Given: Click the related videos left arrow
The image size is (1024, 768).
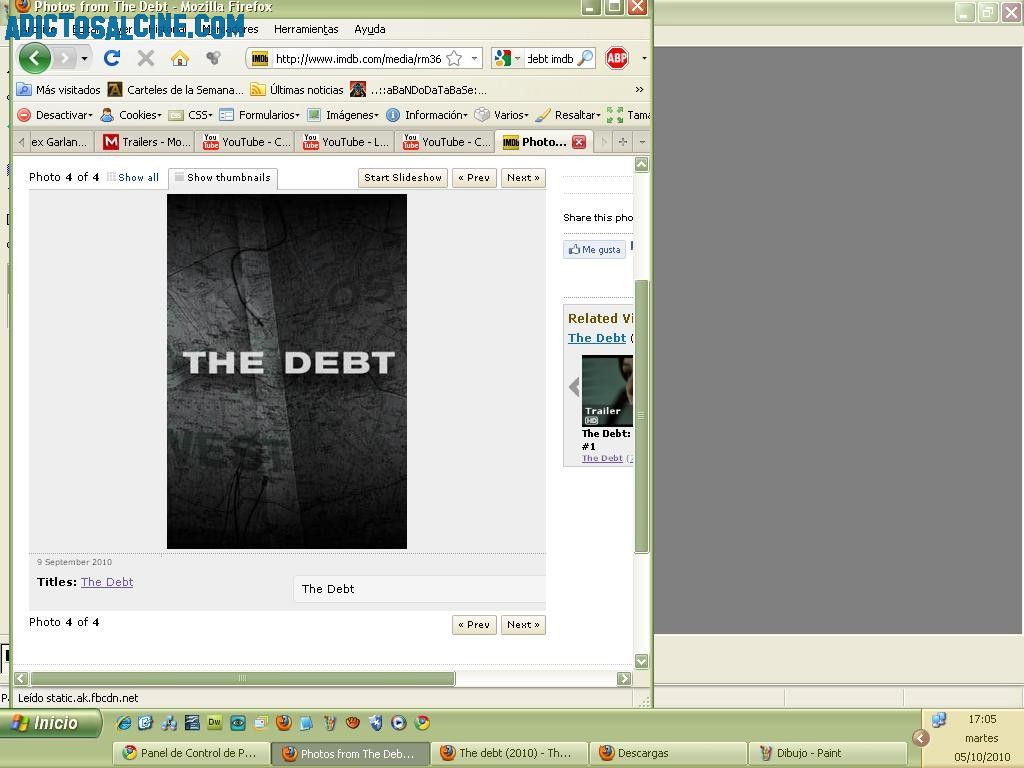Looking at the screenshot, I should point(574,387).
